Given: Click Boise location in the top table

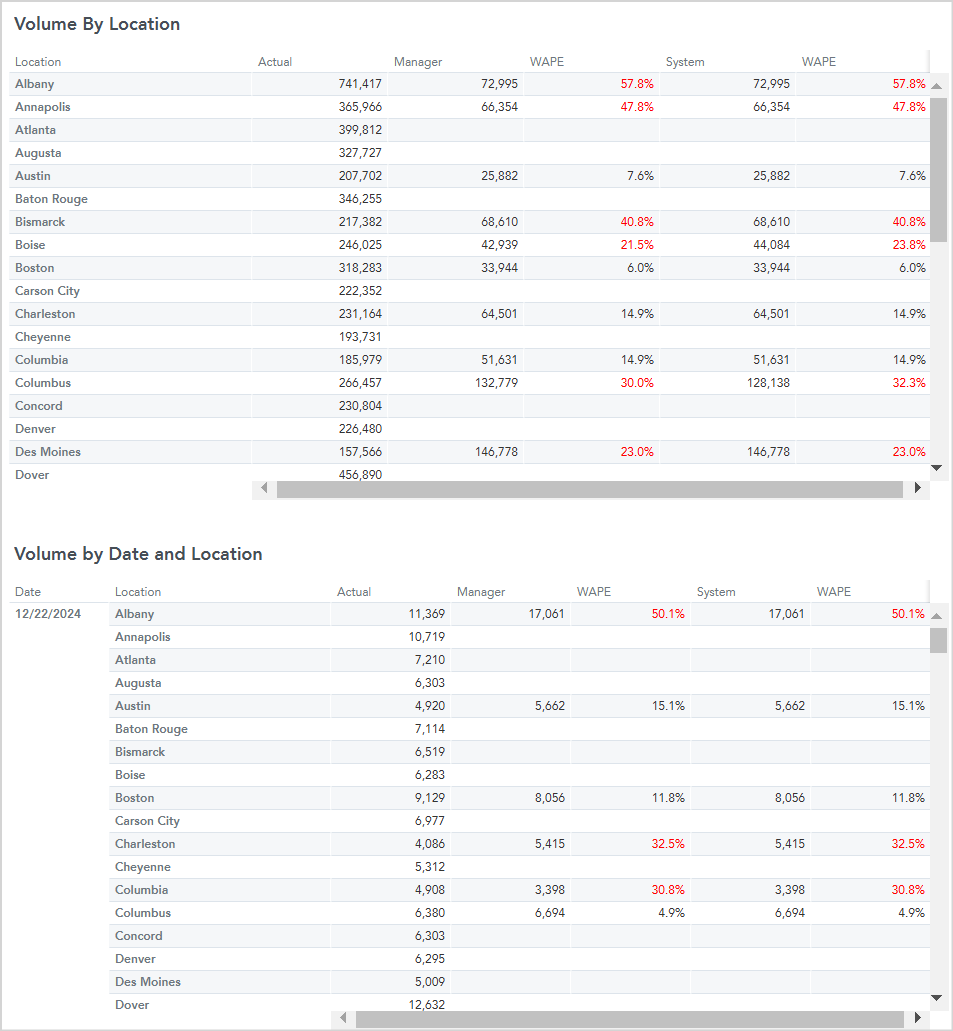Looking at the screenshot, I should click(x=30, y=245).
